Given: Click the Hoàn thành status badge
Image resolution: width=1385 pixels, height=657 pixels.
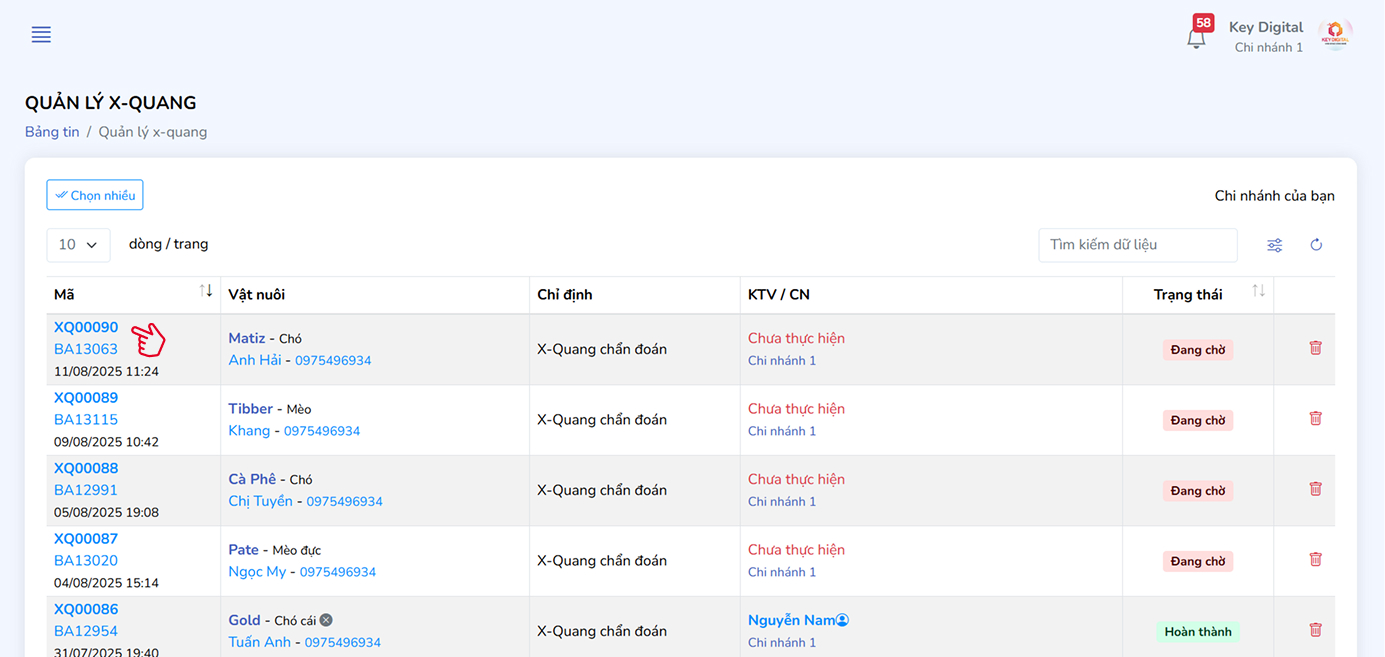Looking at the screenshot, I should point(1198,632).
